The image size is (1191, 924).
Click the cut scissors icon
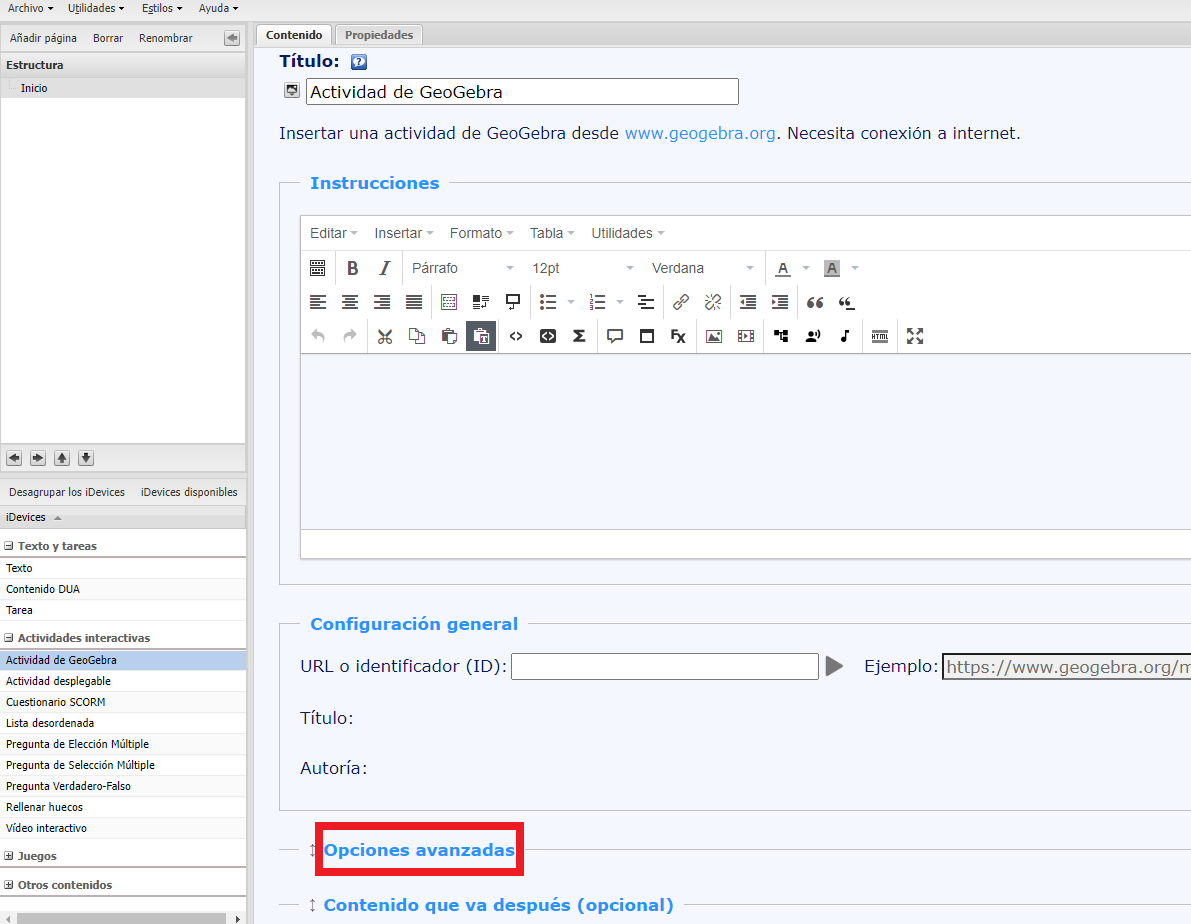384,336
